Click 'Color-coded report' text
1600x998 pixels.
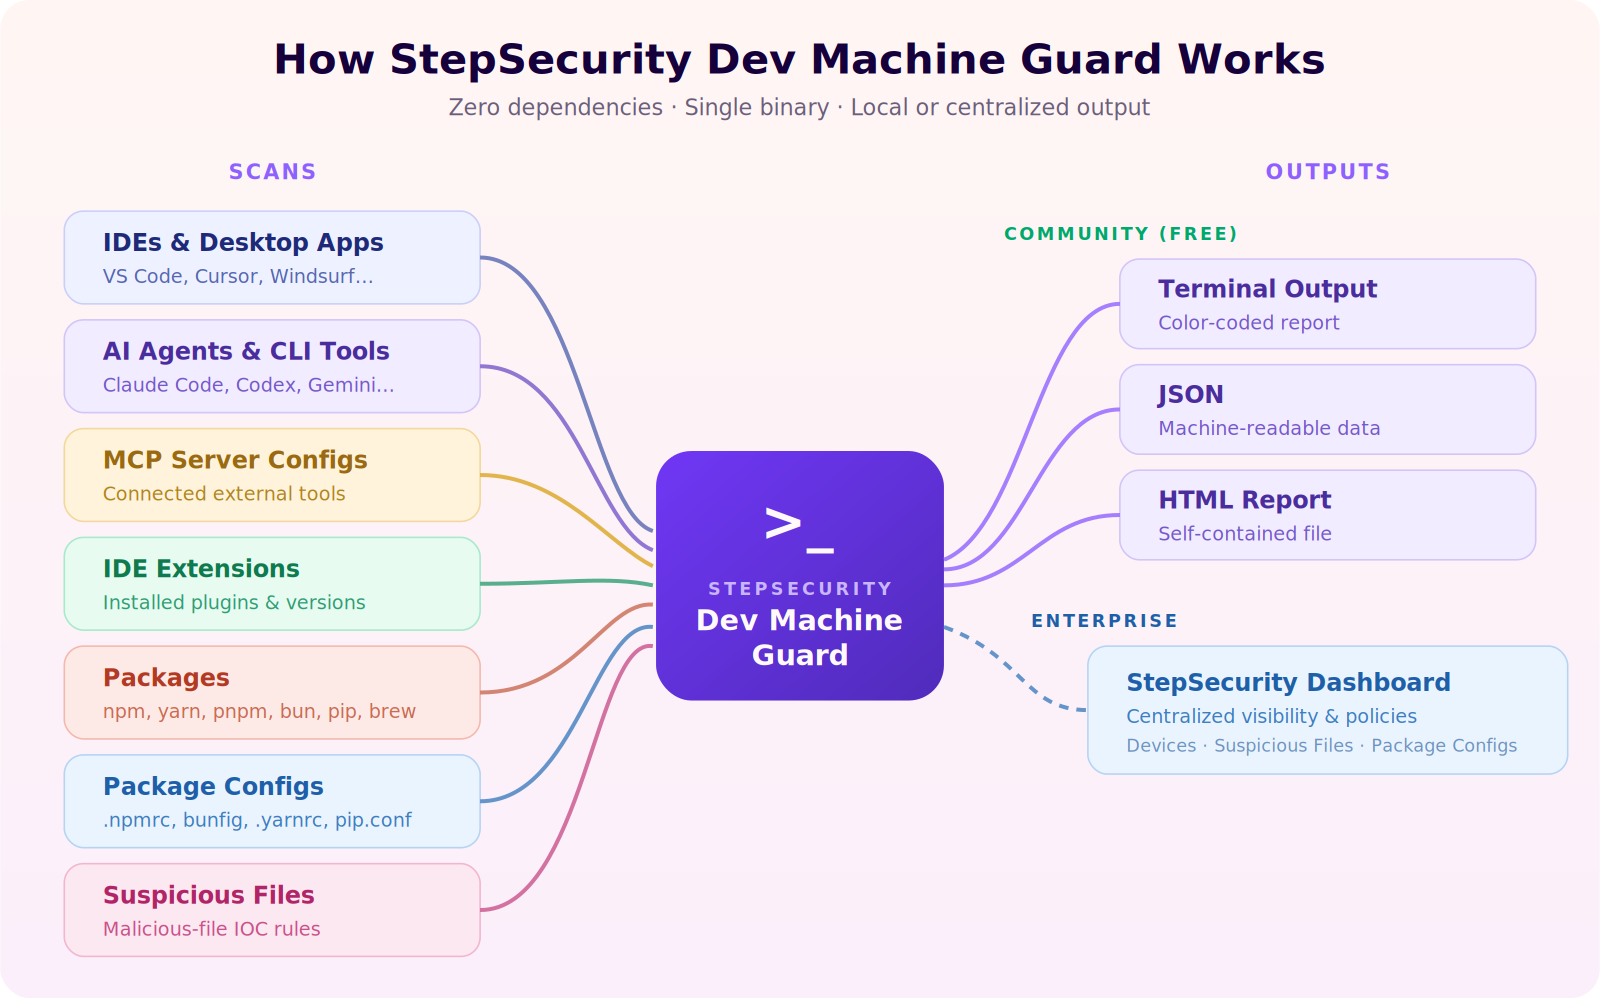point(1248,323)
